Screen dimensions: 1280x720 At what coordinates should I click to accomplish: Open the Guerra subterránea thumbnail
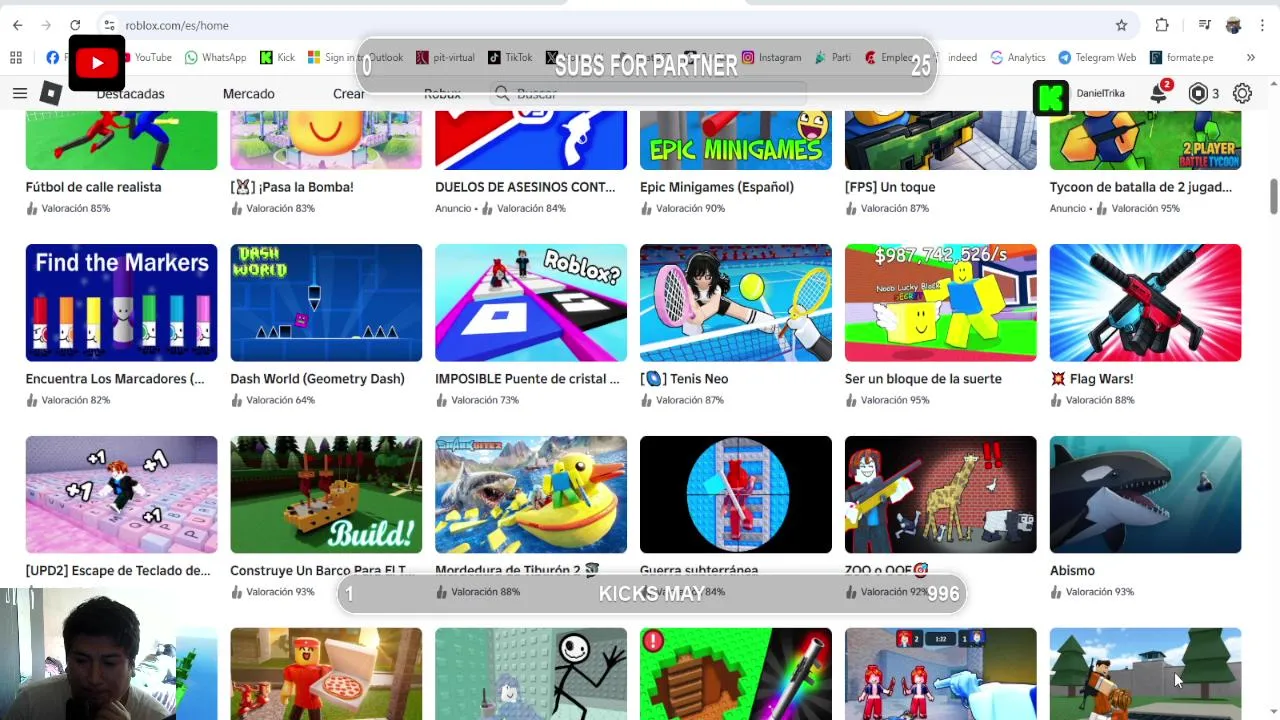pos(736,494)
